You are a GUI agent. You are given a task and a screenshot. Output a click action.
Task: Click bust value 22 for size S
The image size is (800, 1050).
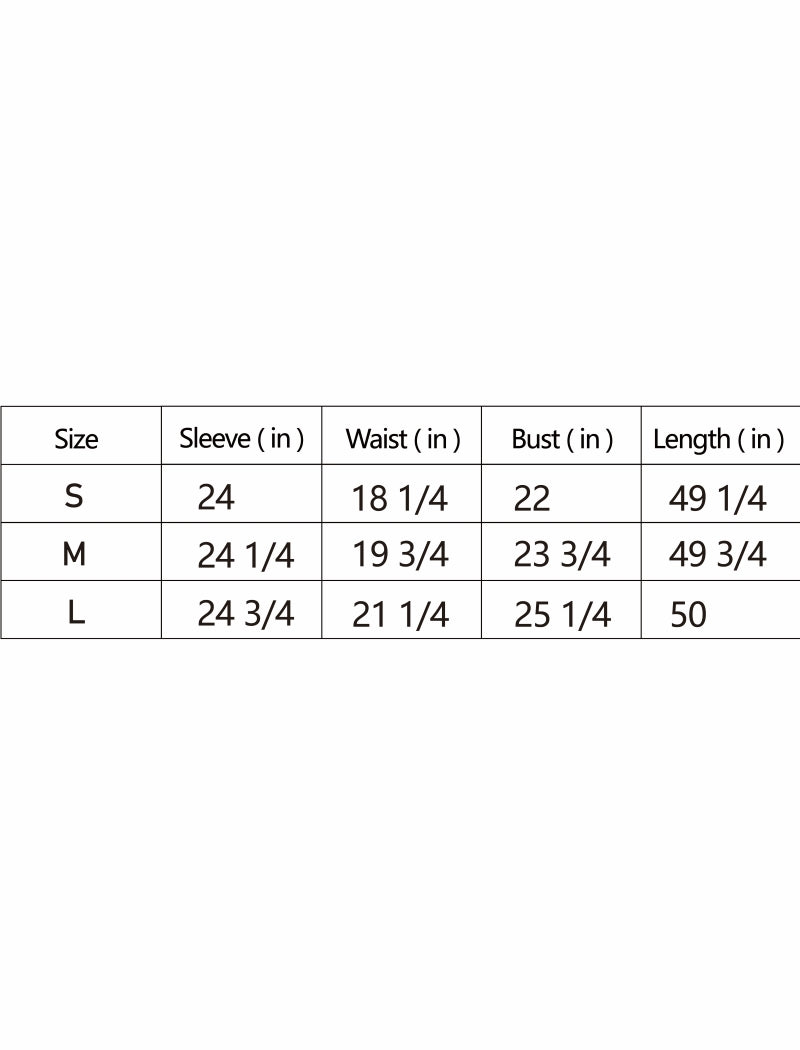point(531,498)
